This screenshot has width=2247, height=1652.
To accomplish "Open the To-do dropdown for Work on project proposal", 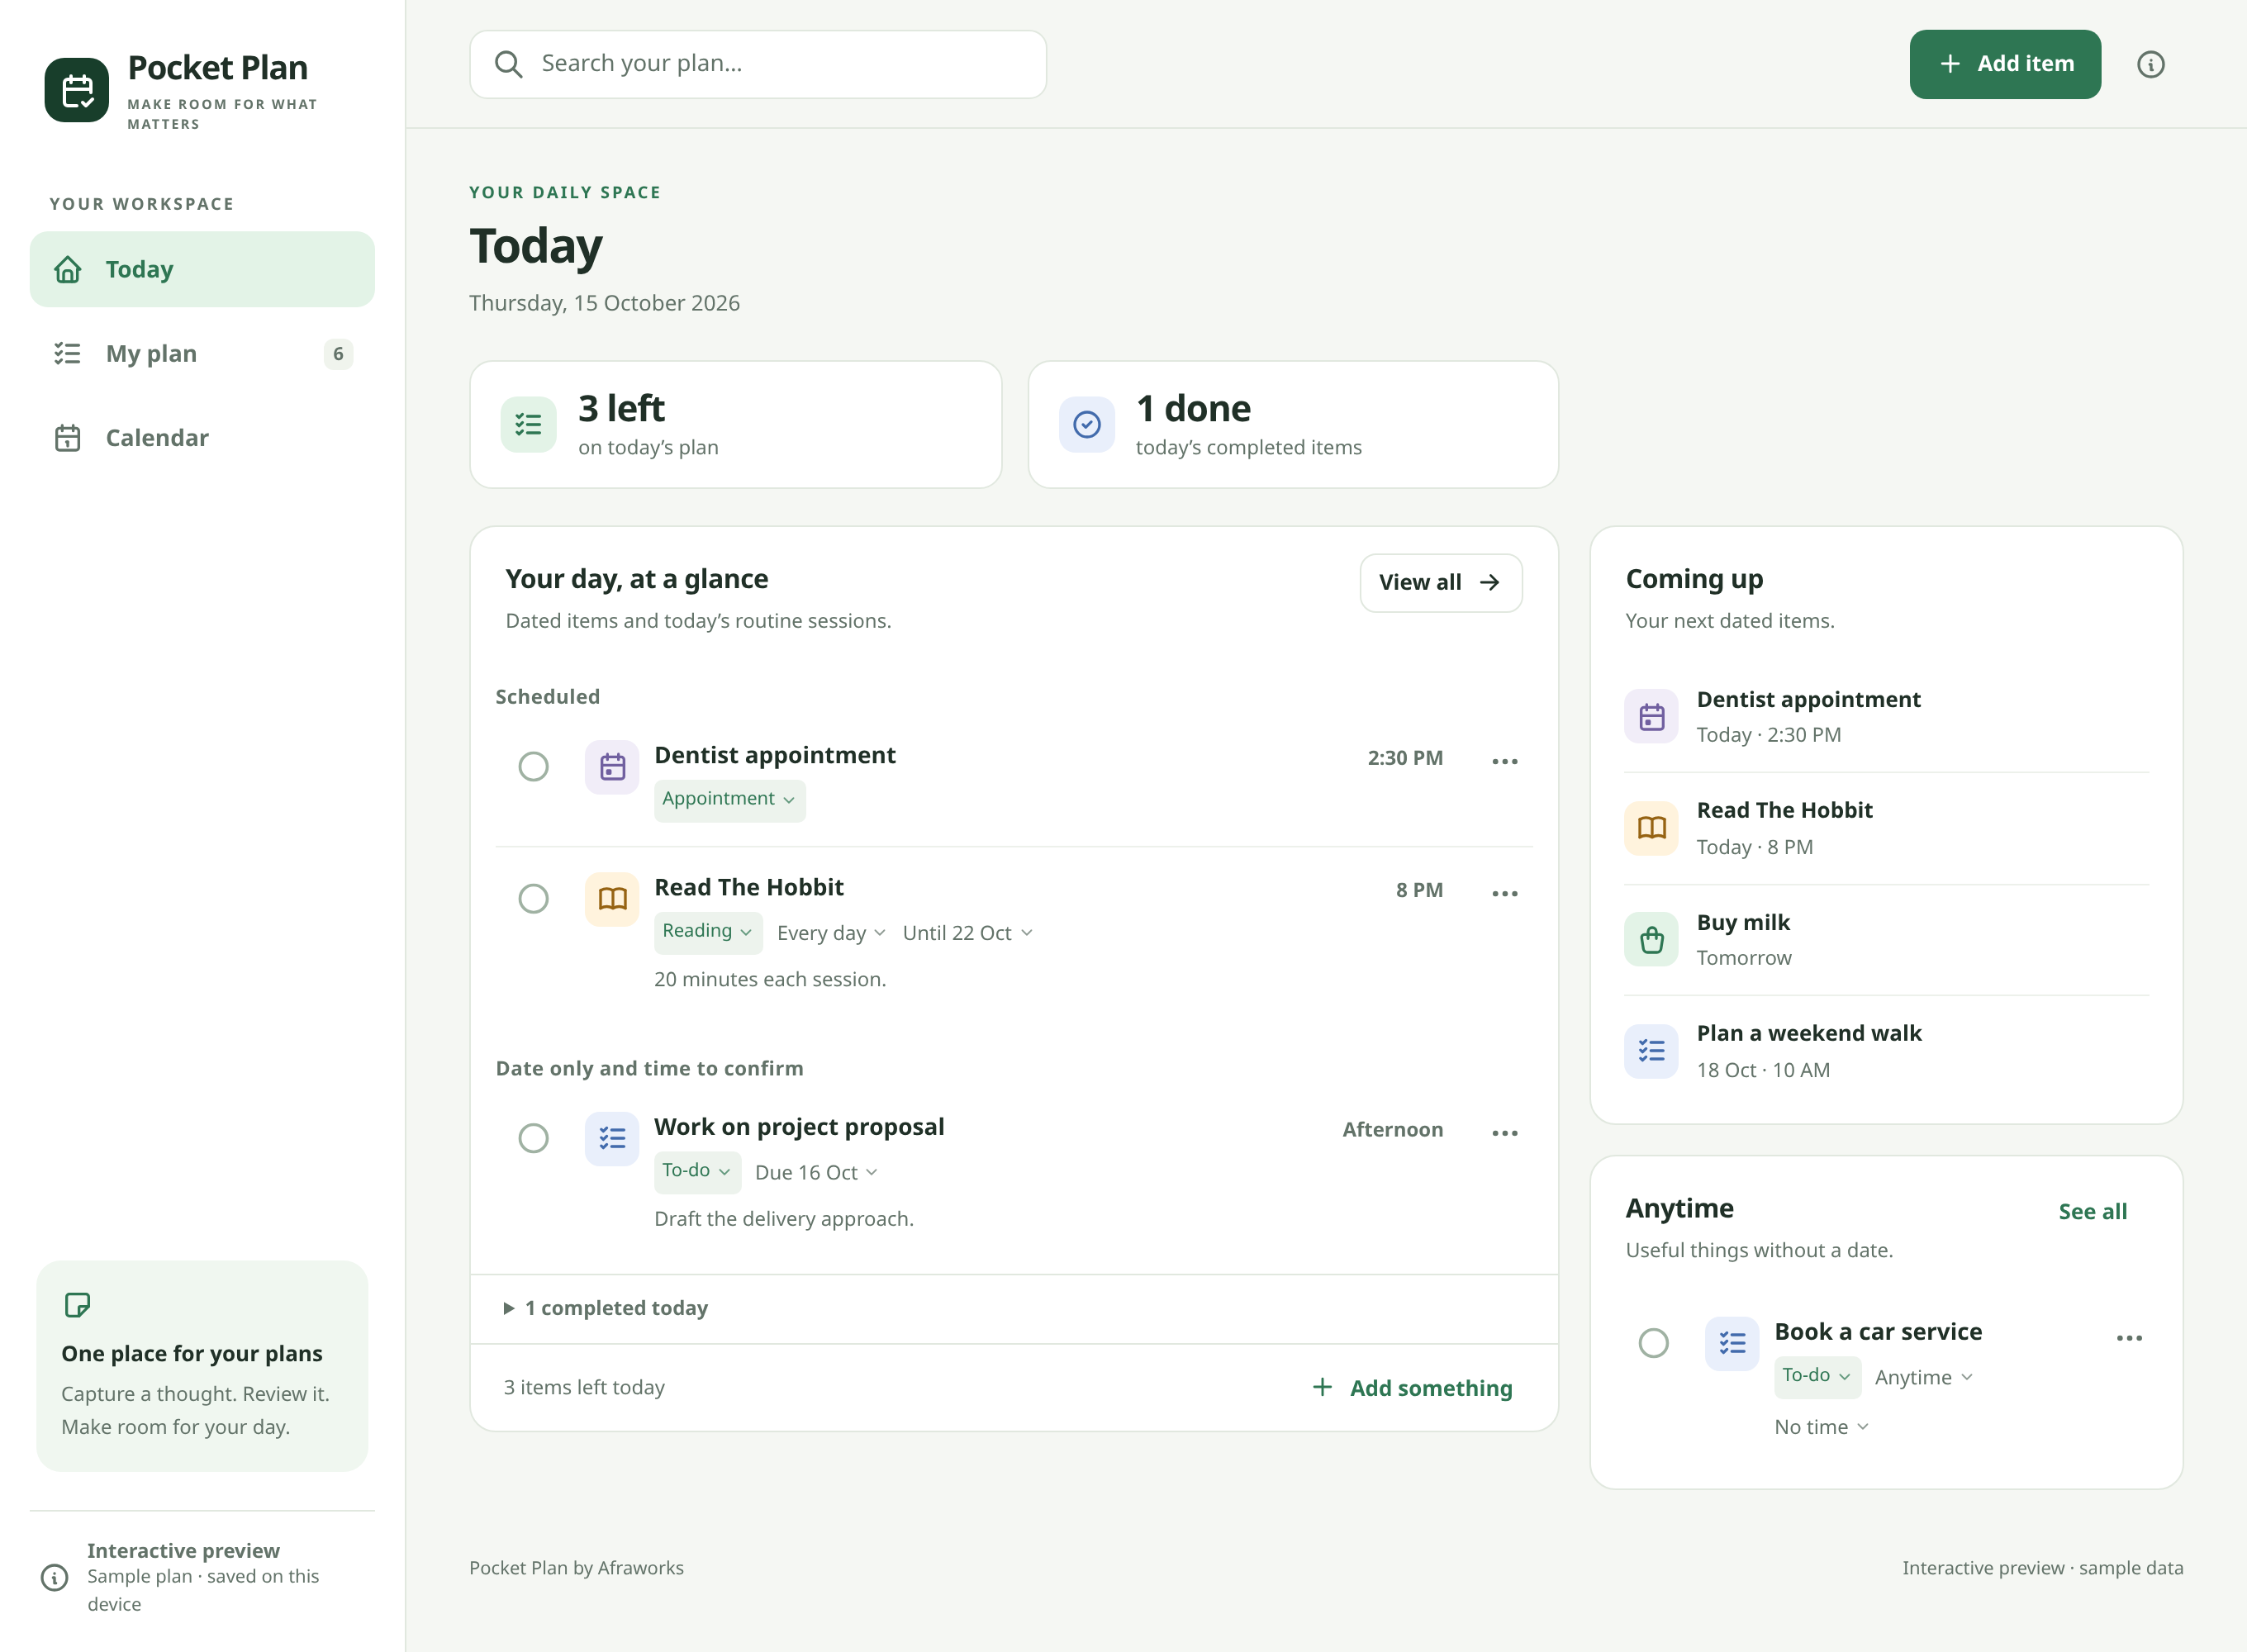I will (697, 1172).
